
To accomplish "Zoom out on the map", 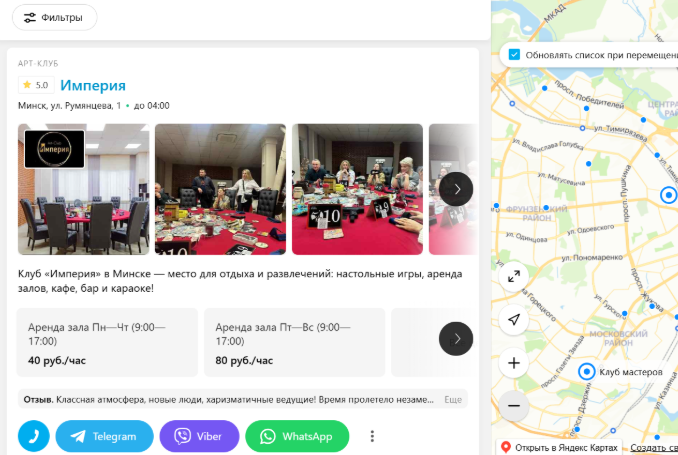I will point(514,406).
